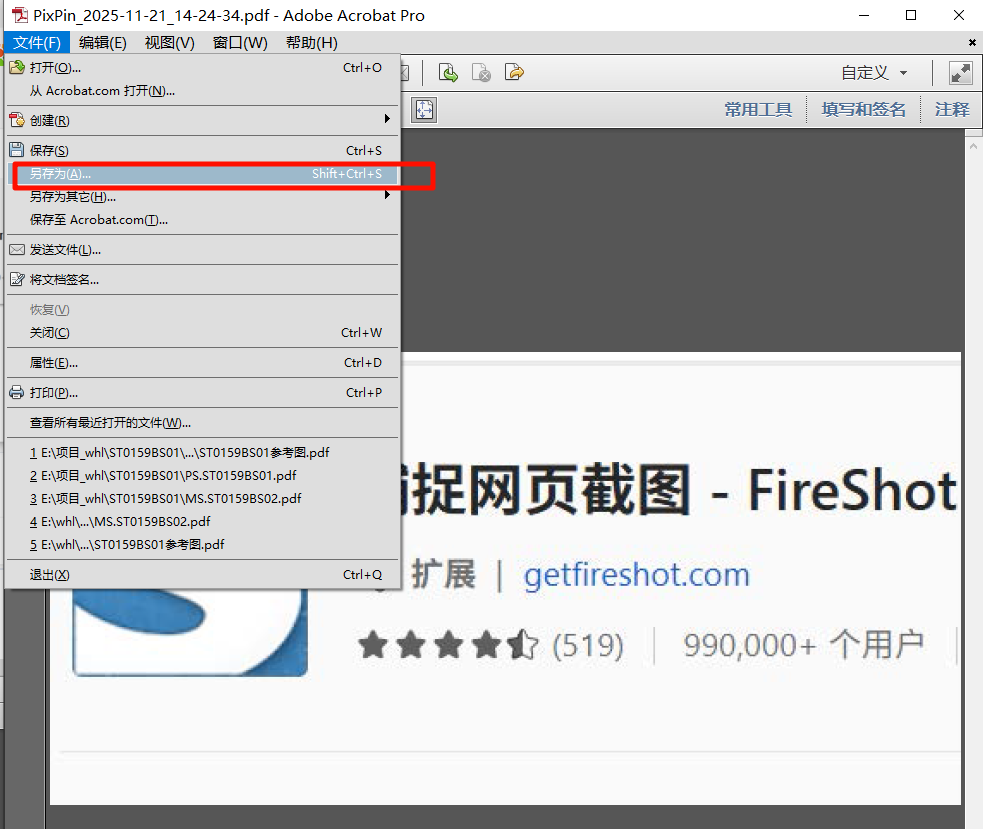
Task: Choose 另存为(A)... menu entry
Action: tap(204, 174)
